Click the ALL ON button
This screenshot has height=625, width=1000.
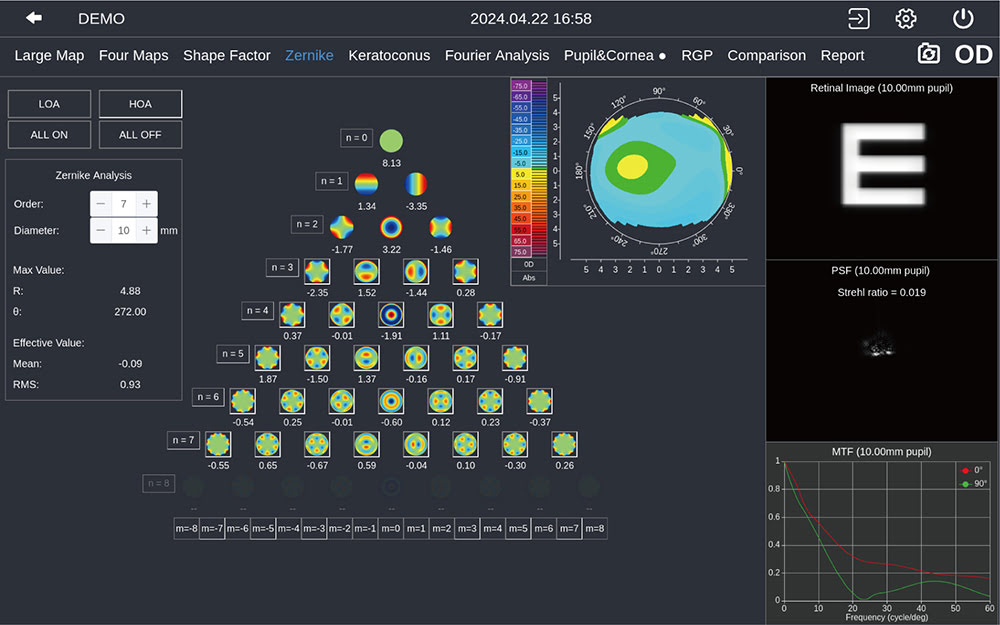pos(49,134)
